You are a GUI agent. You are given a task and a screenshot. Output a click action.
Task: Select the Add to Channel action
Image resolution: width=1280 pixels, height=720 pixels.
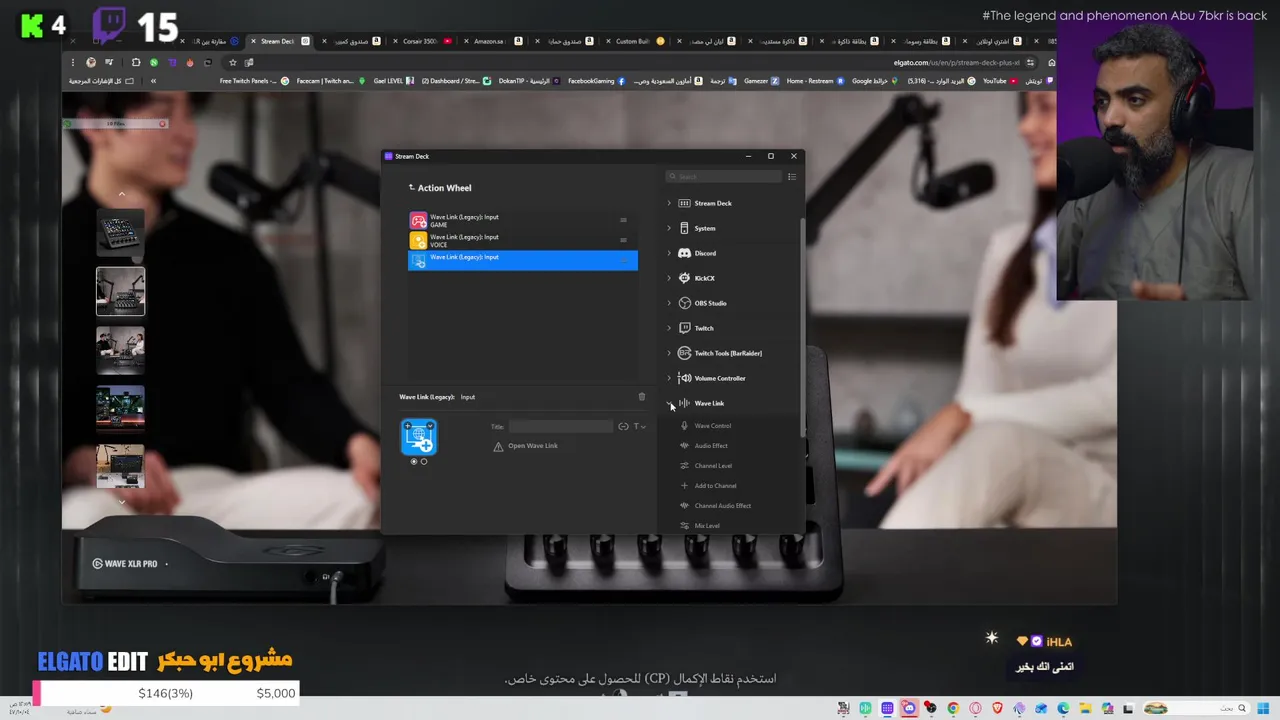715,486
